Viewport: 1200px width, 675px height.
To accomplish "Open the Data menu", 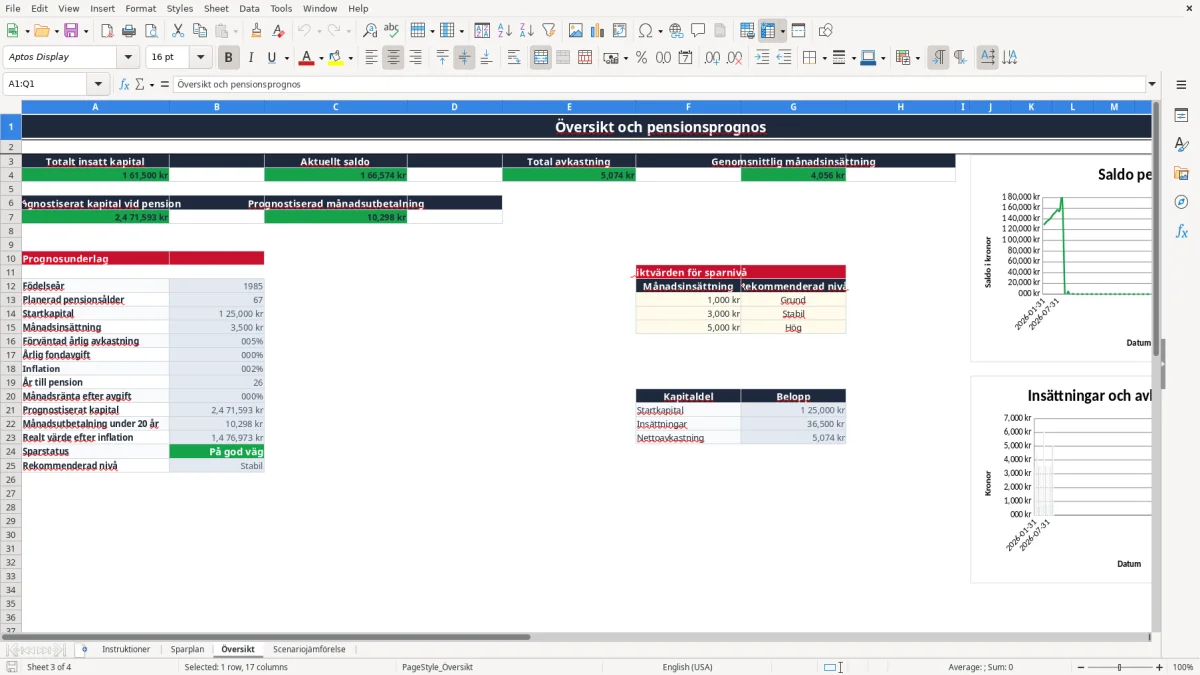I will [249, 8].
